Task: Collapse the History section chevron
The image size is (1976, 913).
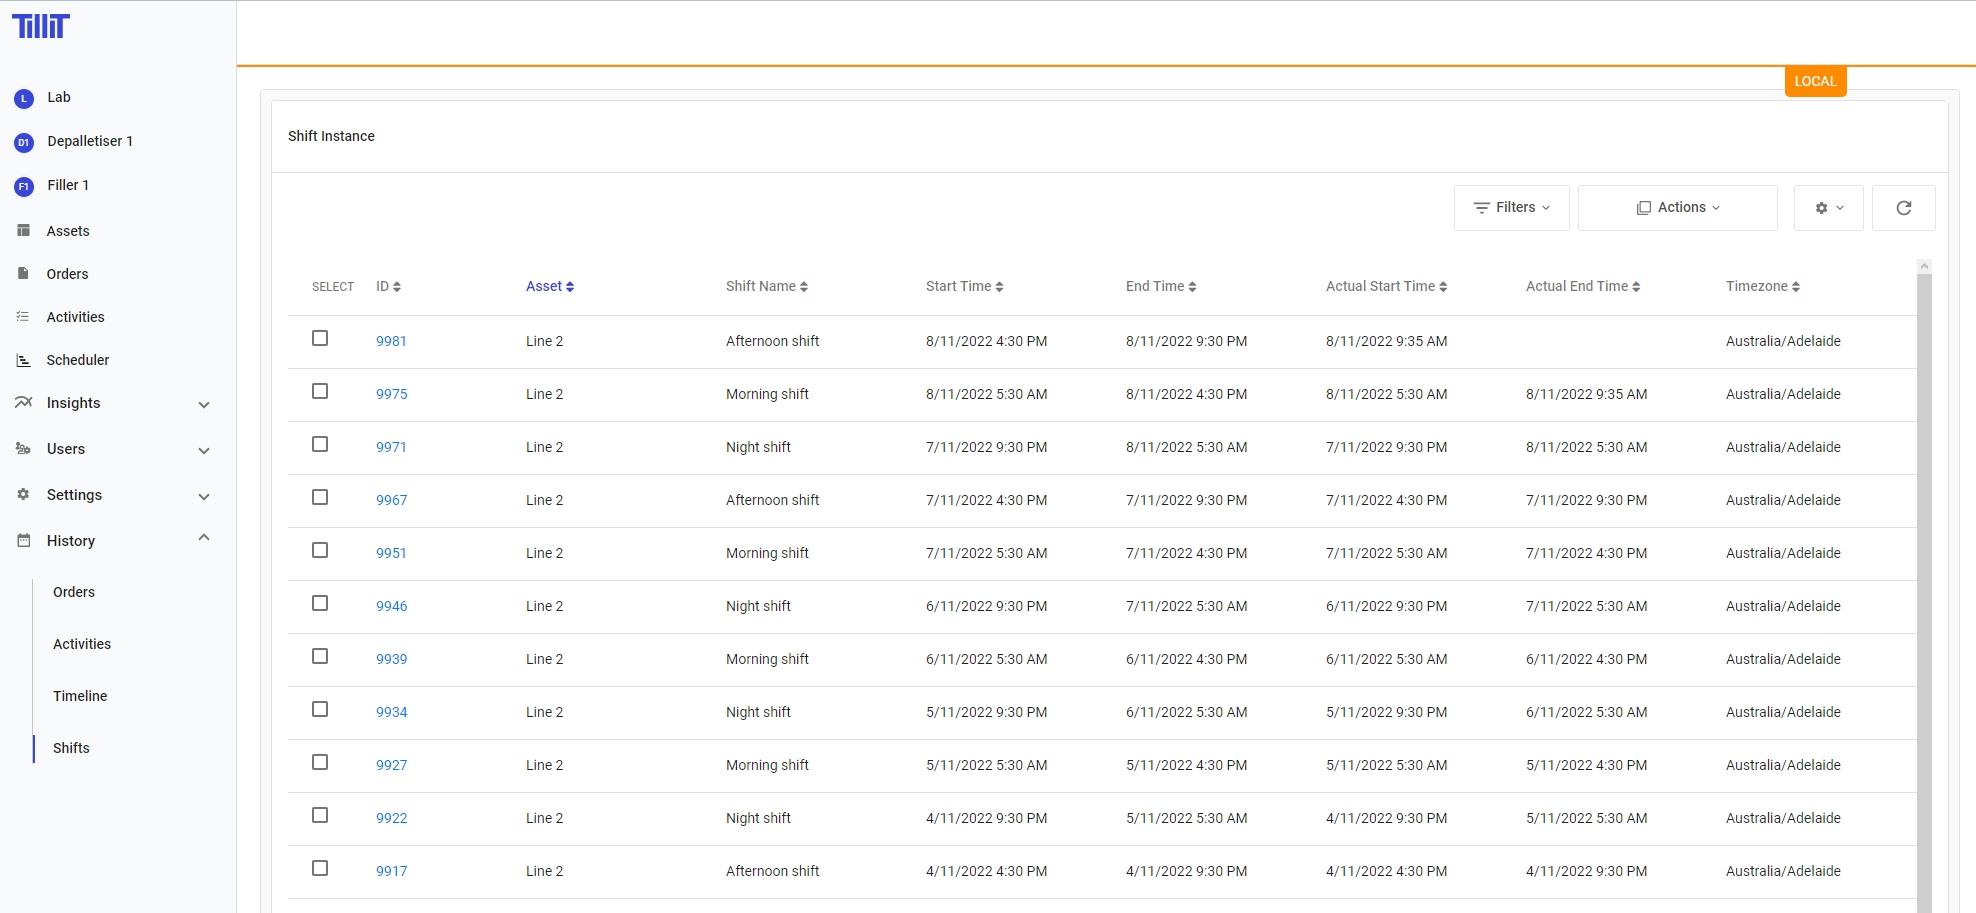Action: tap(204, 538)
